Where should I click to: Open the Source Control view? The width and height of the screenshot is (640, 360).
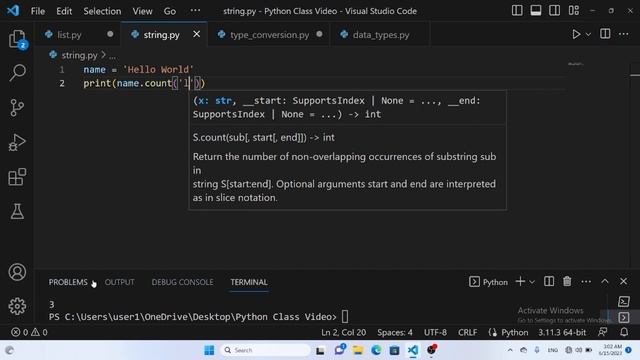[17, 108]
